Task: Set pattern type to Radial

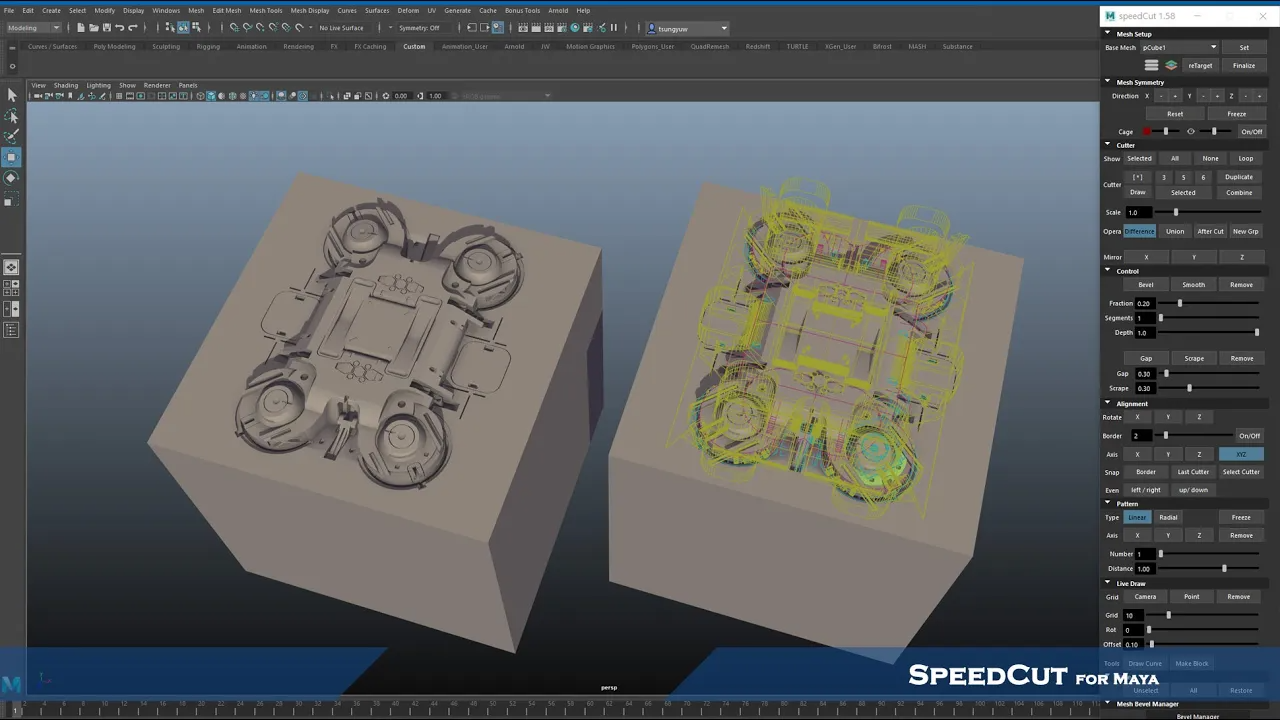Action: [1168, 517]
